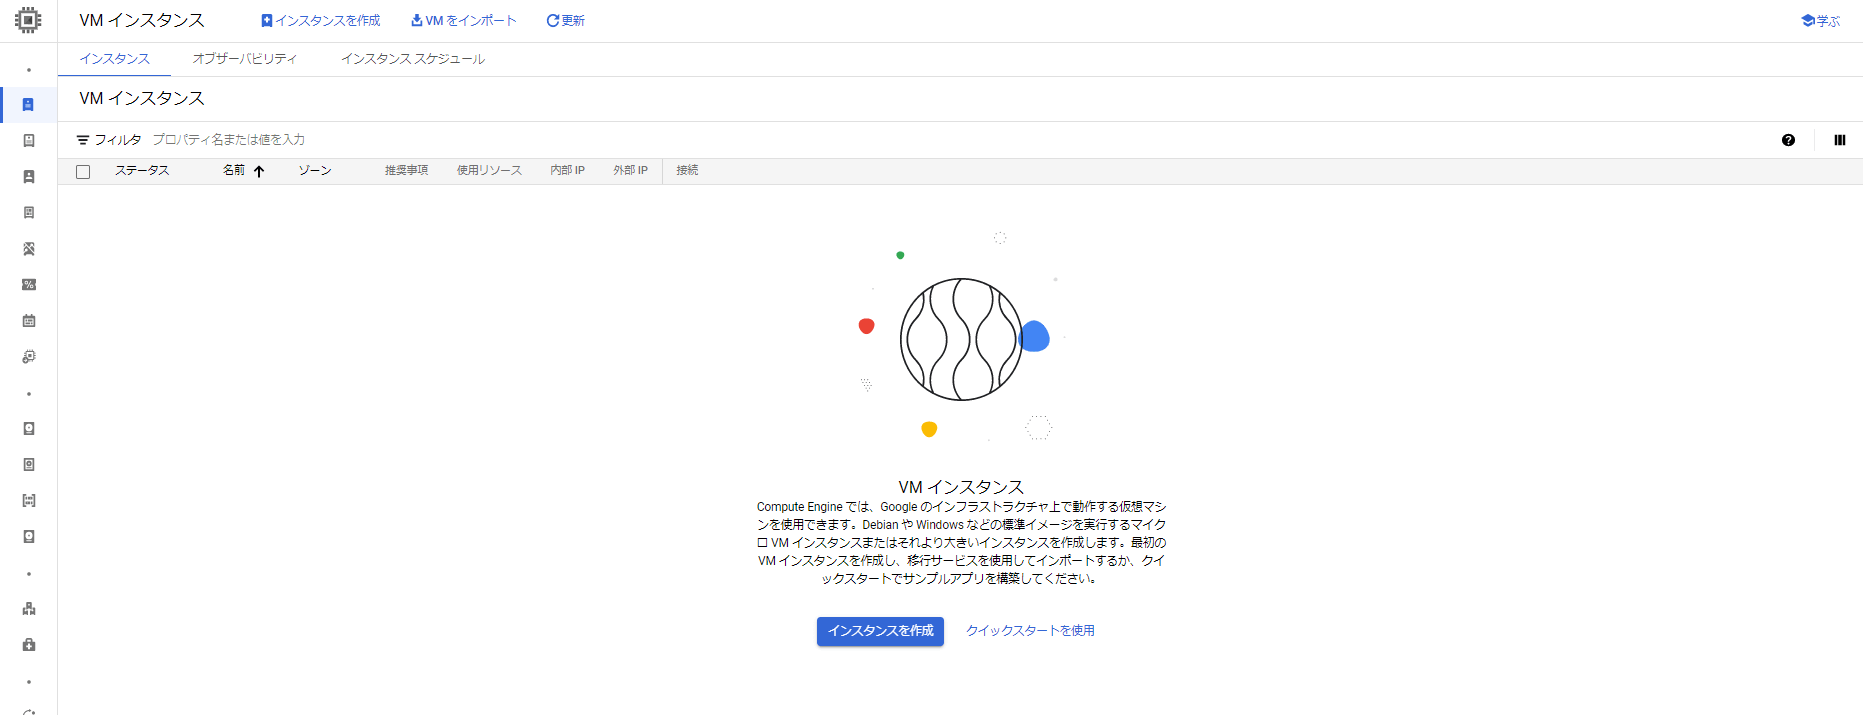
Task: Click 更新 refresh button
Action: coord(565,20)
